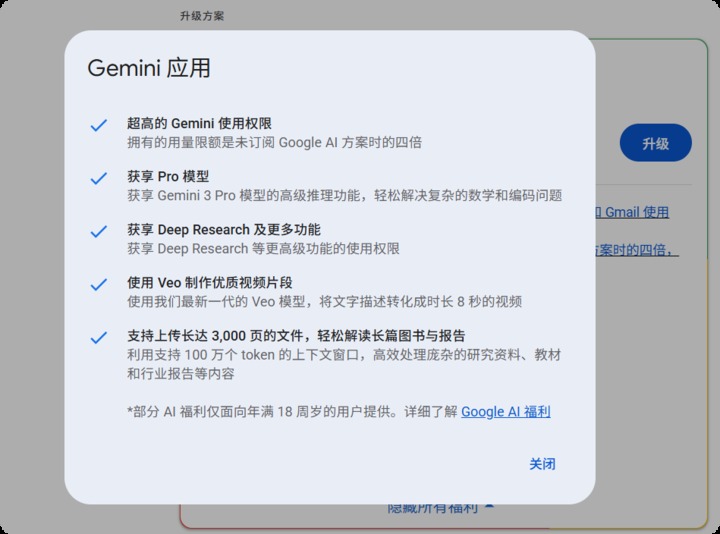Click the heading 支持上传长达 3,000 页的文件
The image size is (720, 534).
pos(296,336)
